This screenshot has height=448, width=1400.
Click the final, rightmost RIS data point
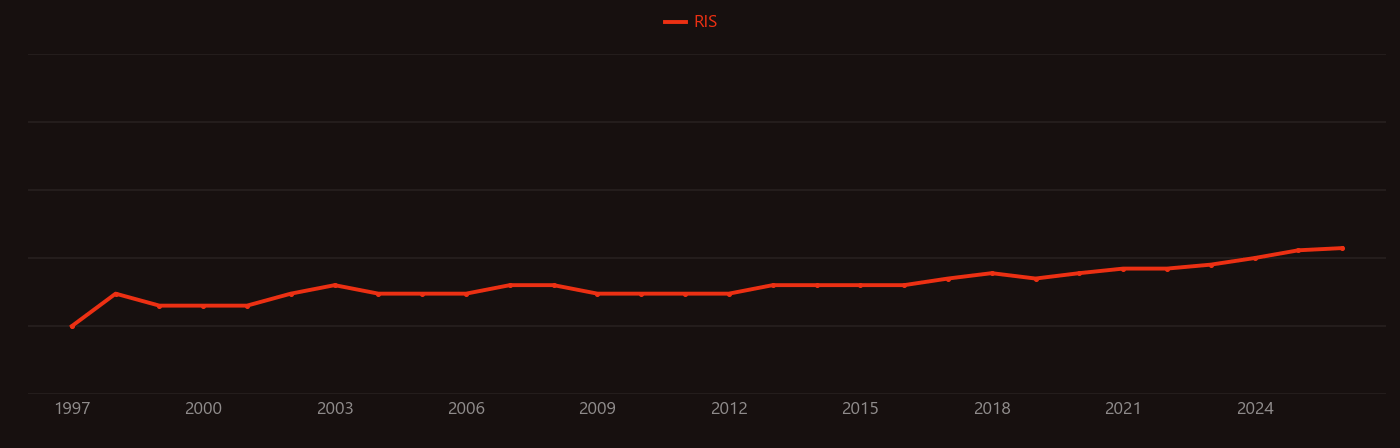pos(1342,248)
